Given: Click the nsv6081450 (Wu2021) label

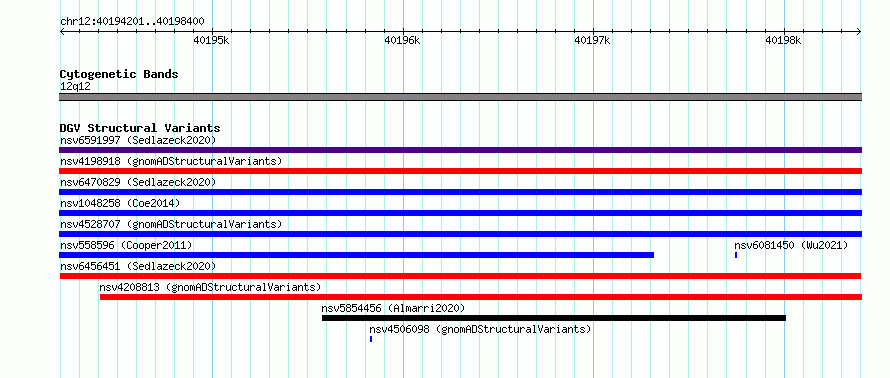Looking at the screenshot, I should [x=791, y=245].
